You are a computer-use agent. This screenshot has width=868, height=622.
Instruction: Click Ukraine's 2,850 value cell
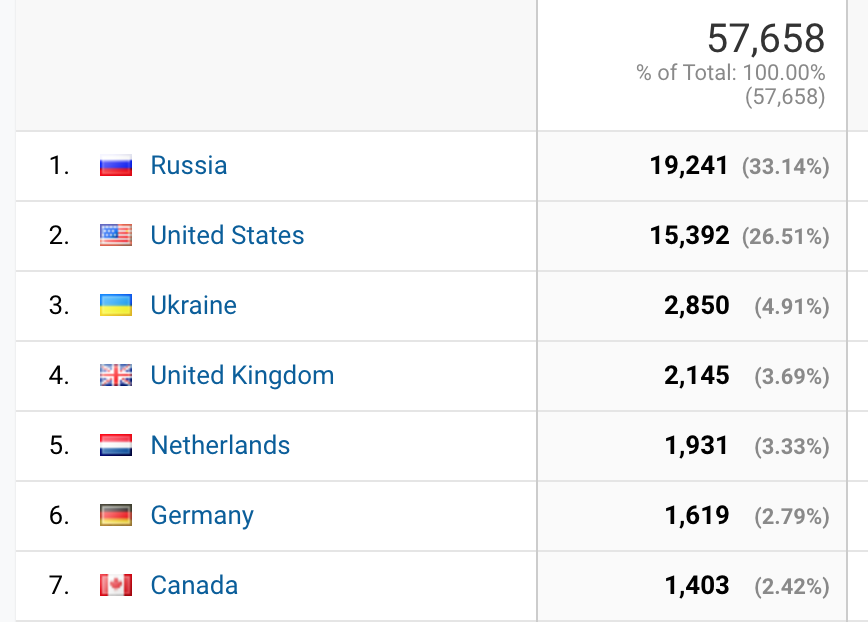[x=696, y=306]
